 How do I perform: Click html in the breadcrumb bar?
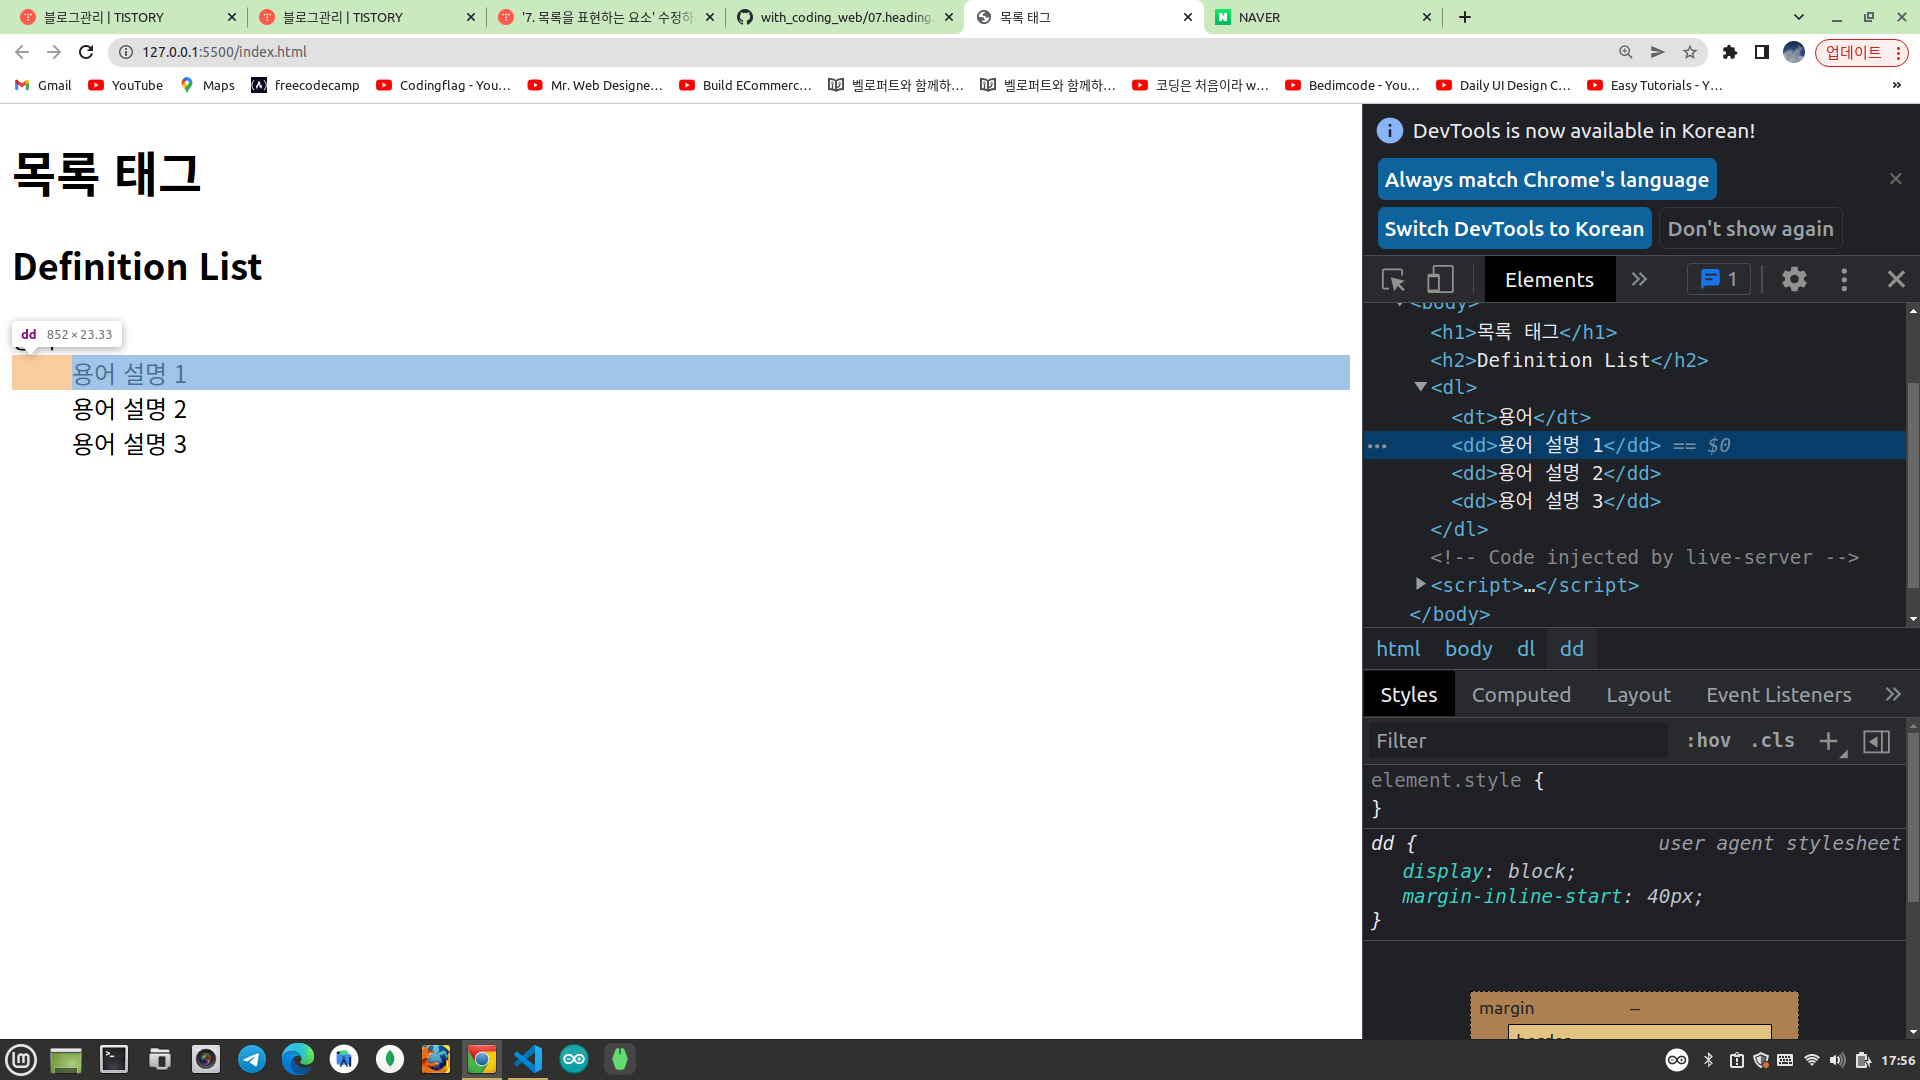tap(1397, 649)
